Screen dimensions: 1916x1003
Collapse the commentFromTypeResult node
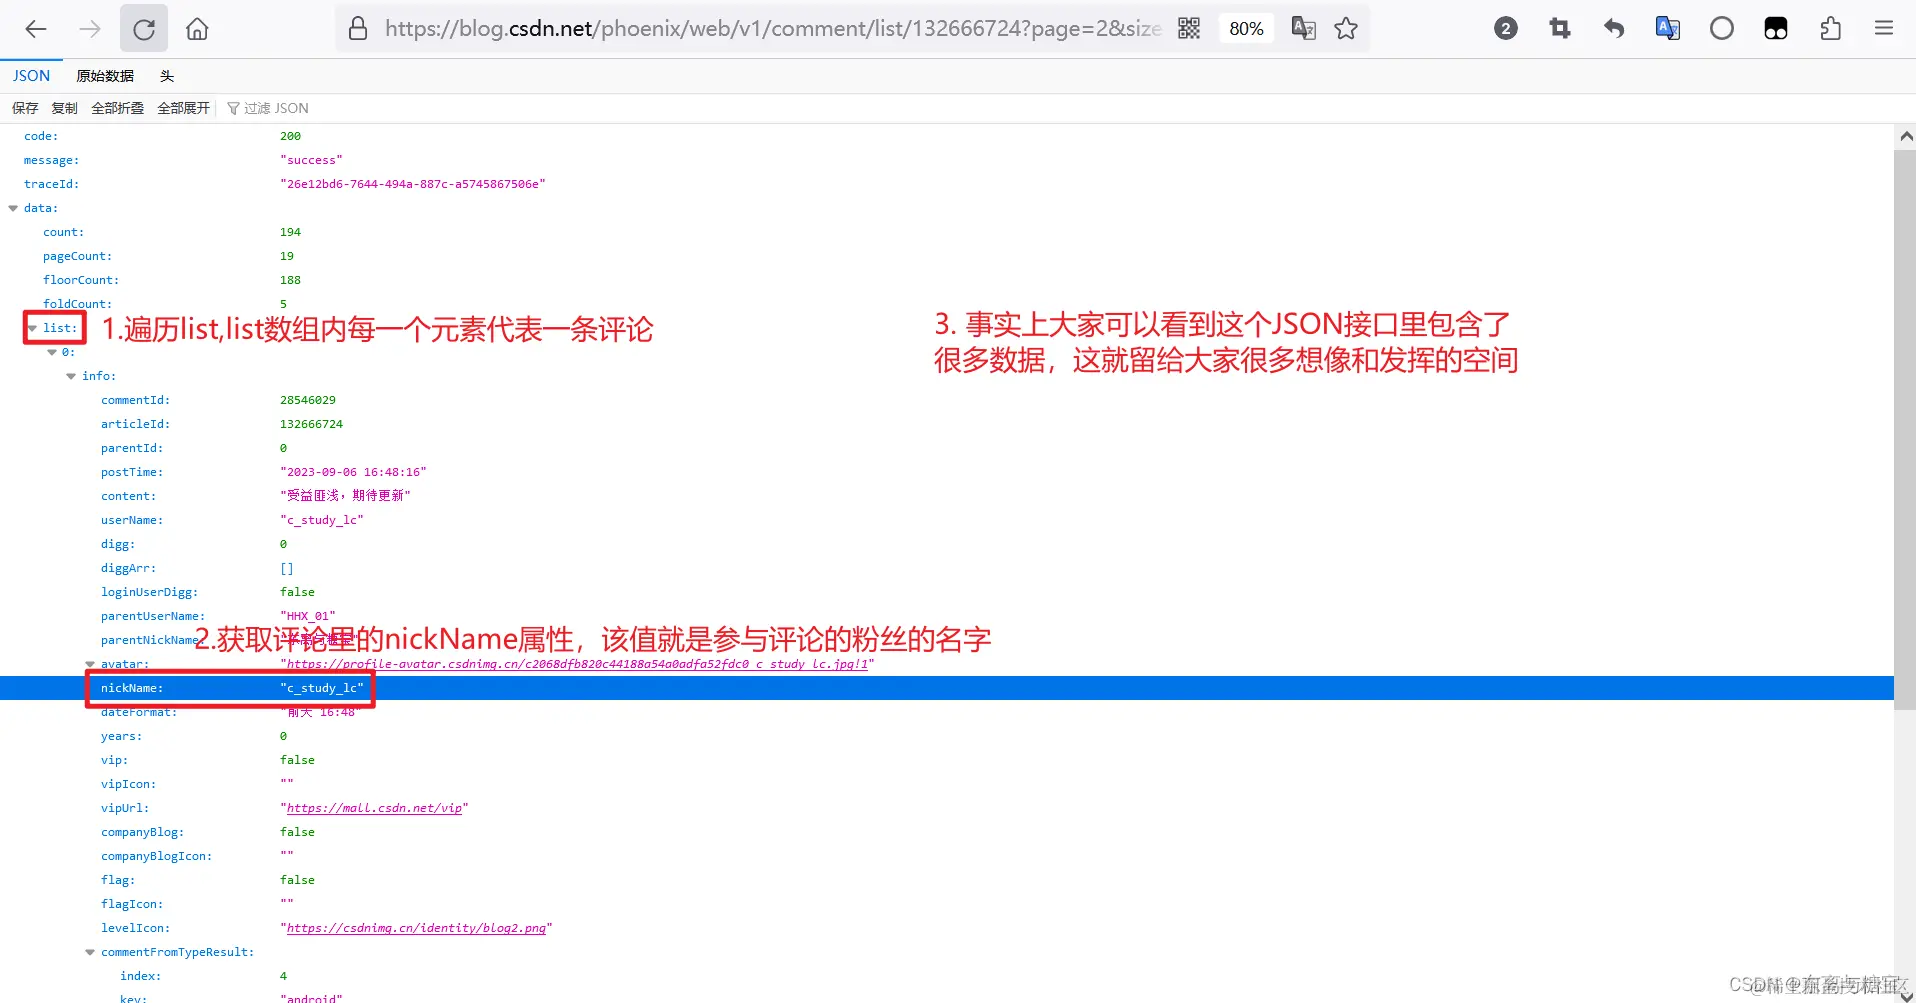tap(90, 952)
